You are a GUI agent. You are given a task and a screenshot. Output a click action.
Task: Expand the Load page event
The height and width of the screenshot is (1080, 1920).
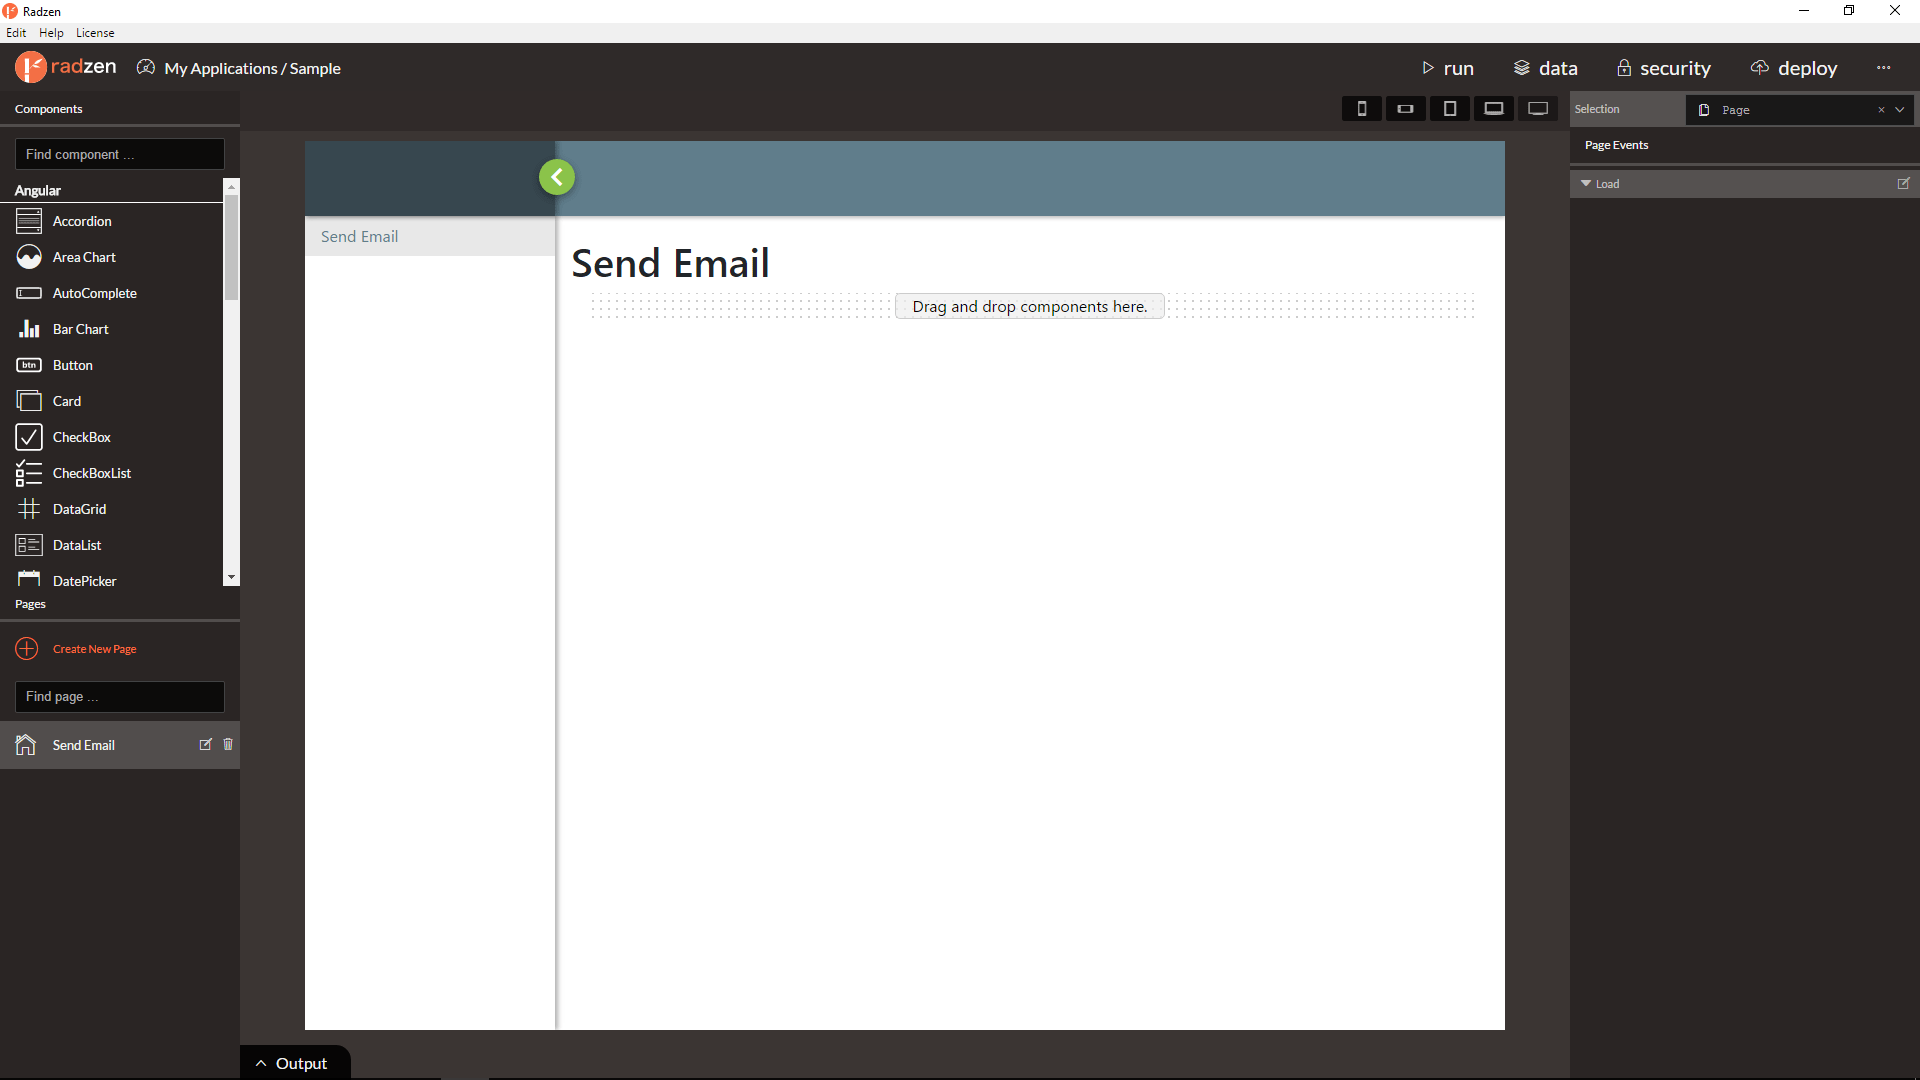(x=1586, y=183)
